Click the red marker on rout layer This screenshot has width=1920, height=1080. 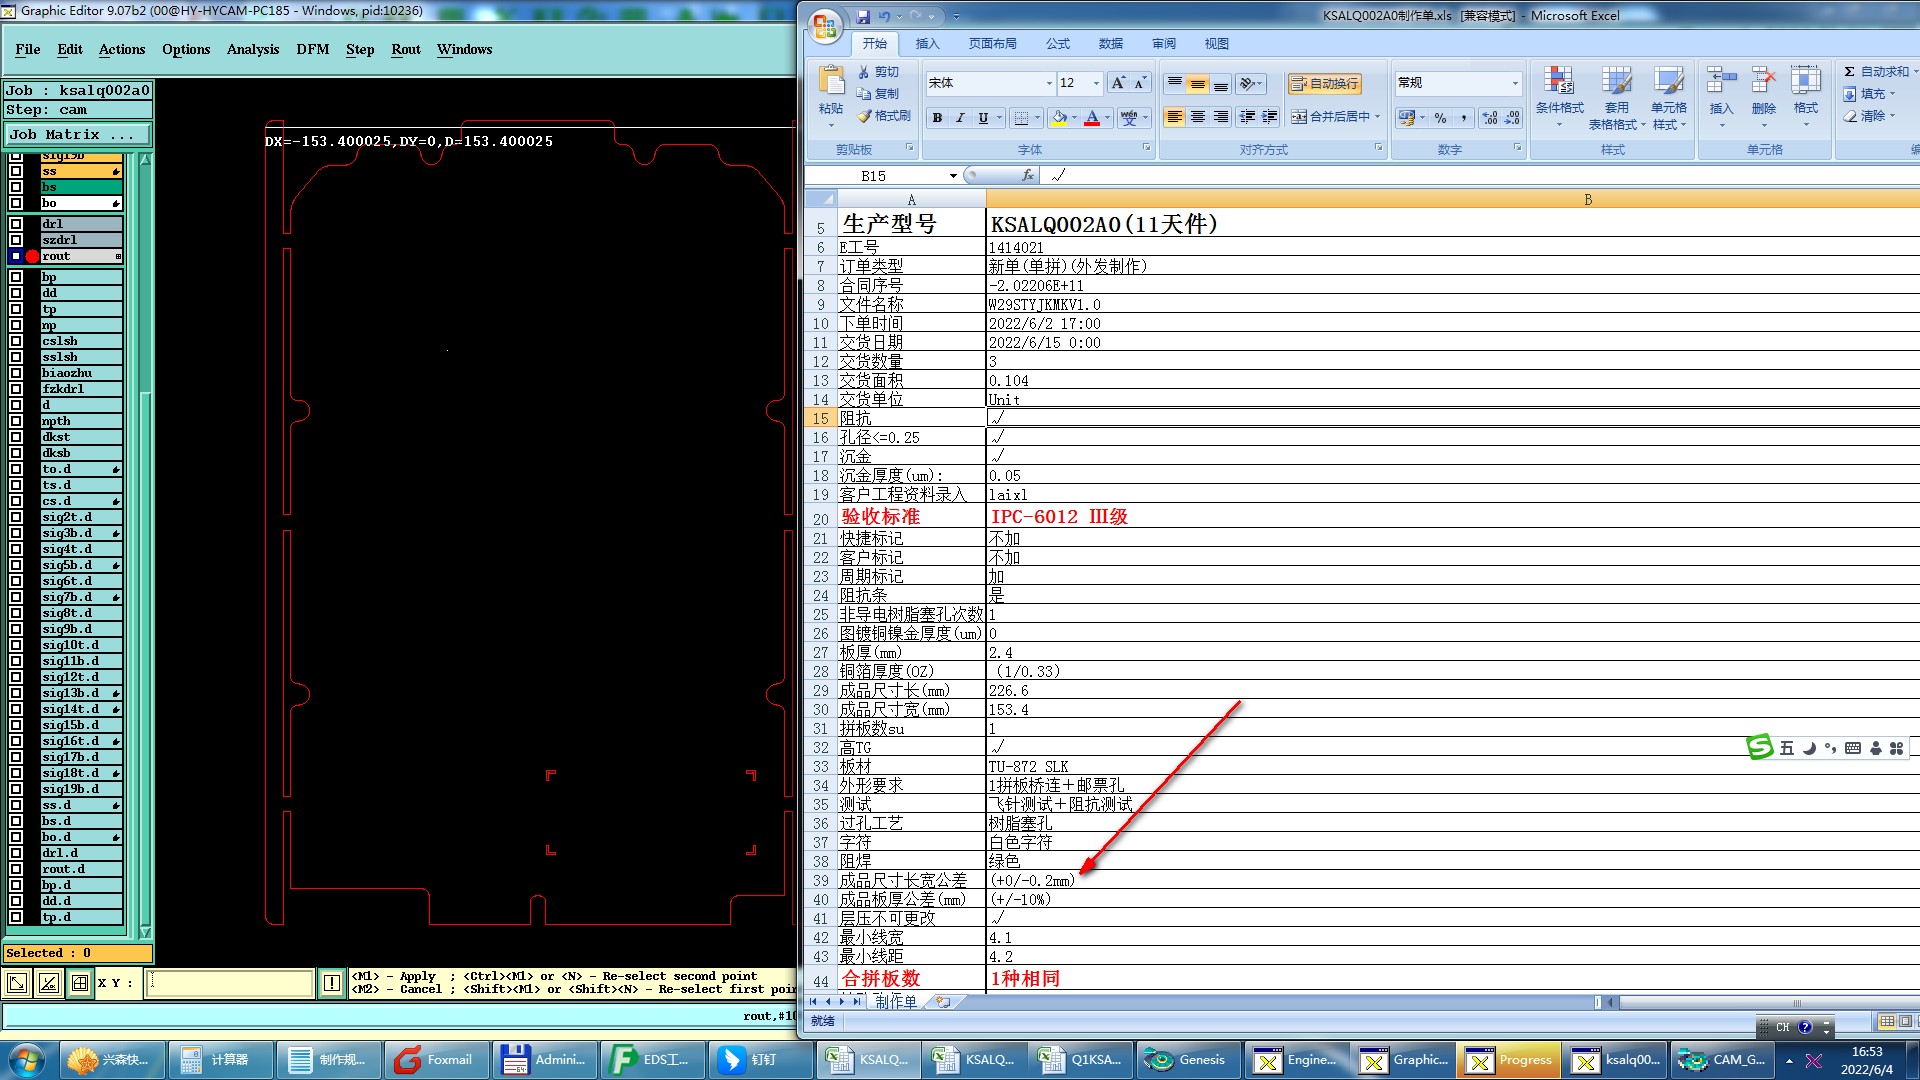click(32, 256)
